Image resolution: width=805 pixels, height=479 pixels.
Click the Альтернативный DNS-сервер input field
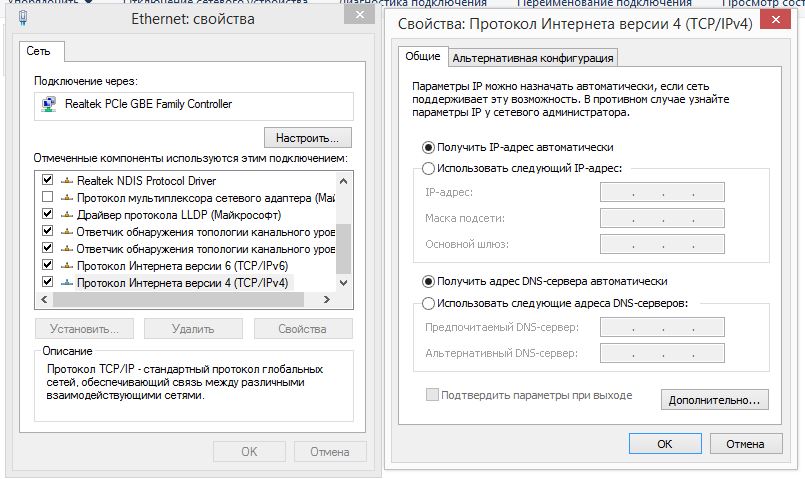click(x=662, y=353)
